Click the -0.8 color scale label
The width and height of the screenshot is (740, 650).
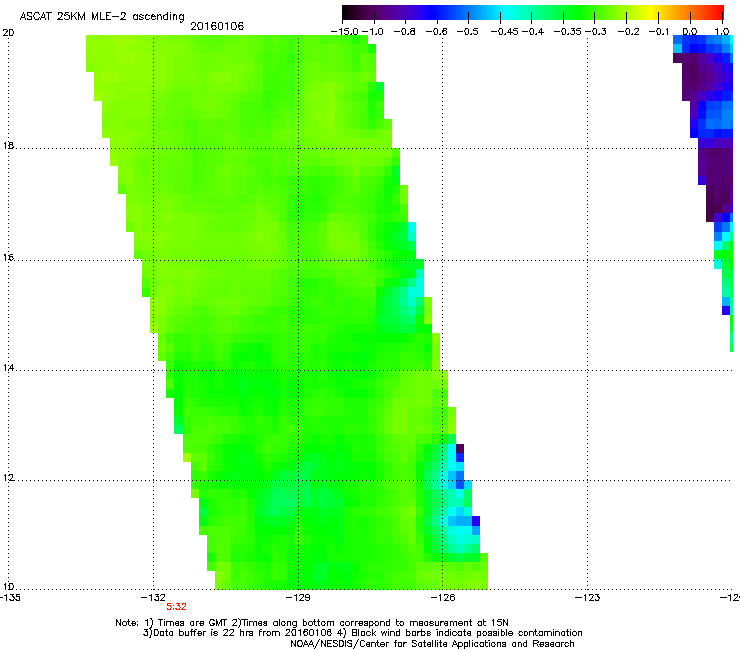[405, 32]
